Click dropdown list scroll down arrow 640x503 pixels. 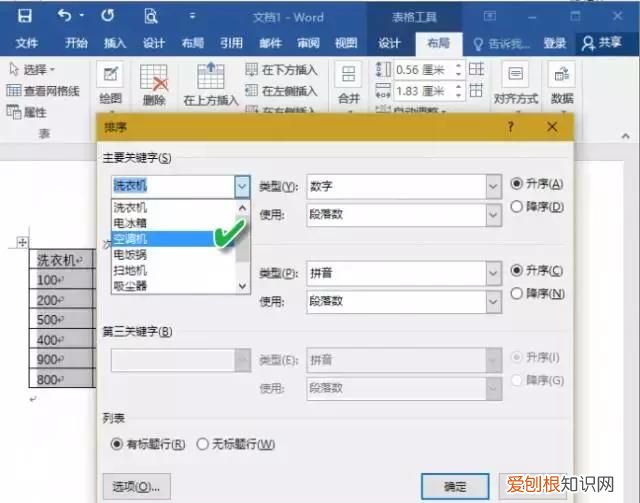pyautogui.click(x=242, y=286)
